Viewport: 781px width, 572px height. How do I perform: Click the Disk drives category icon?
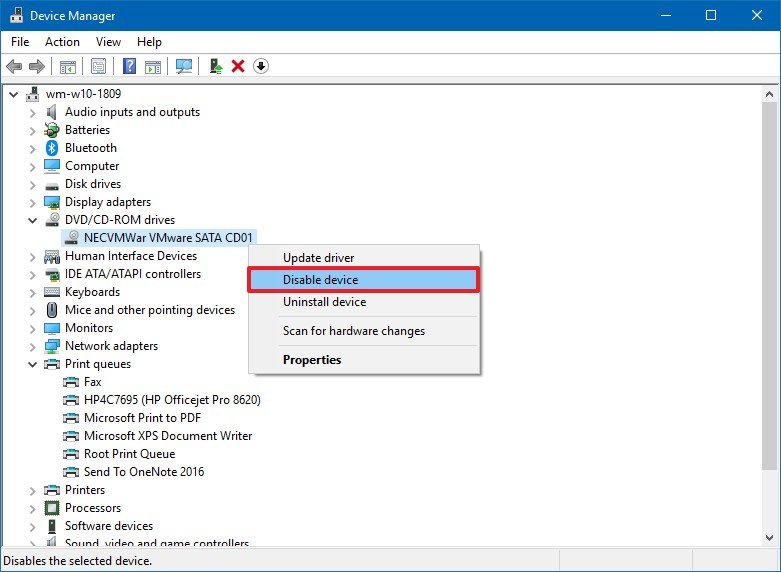coord(52,186)
